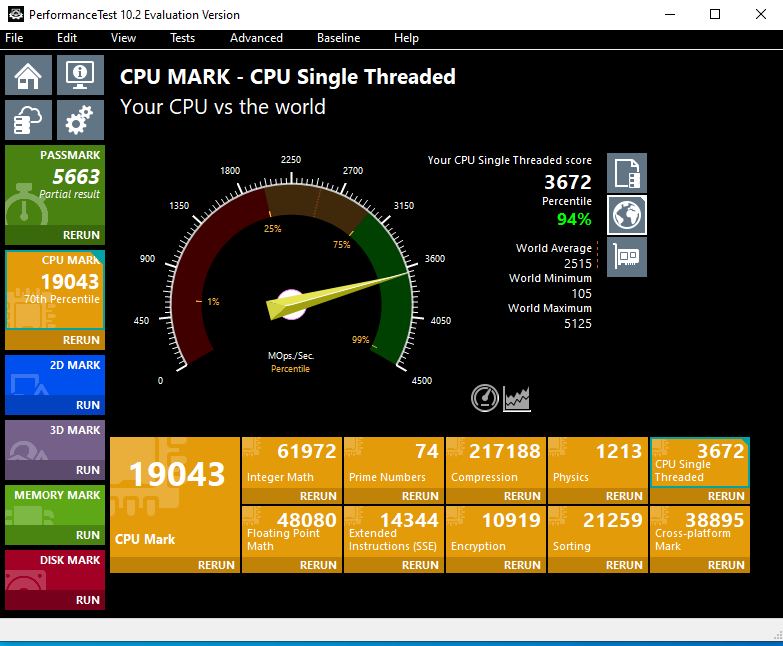Image resolution: width=783 pixels, height=646 pixels.
Task: Rerun the large CPU Mark tile test
Action: (175, 565)
